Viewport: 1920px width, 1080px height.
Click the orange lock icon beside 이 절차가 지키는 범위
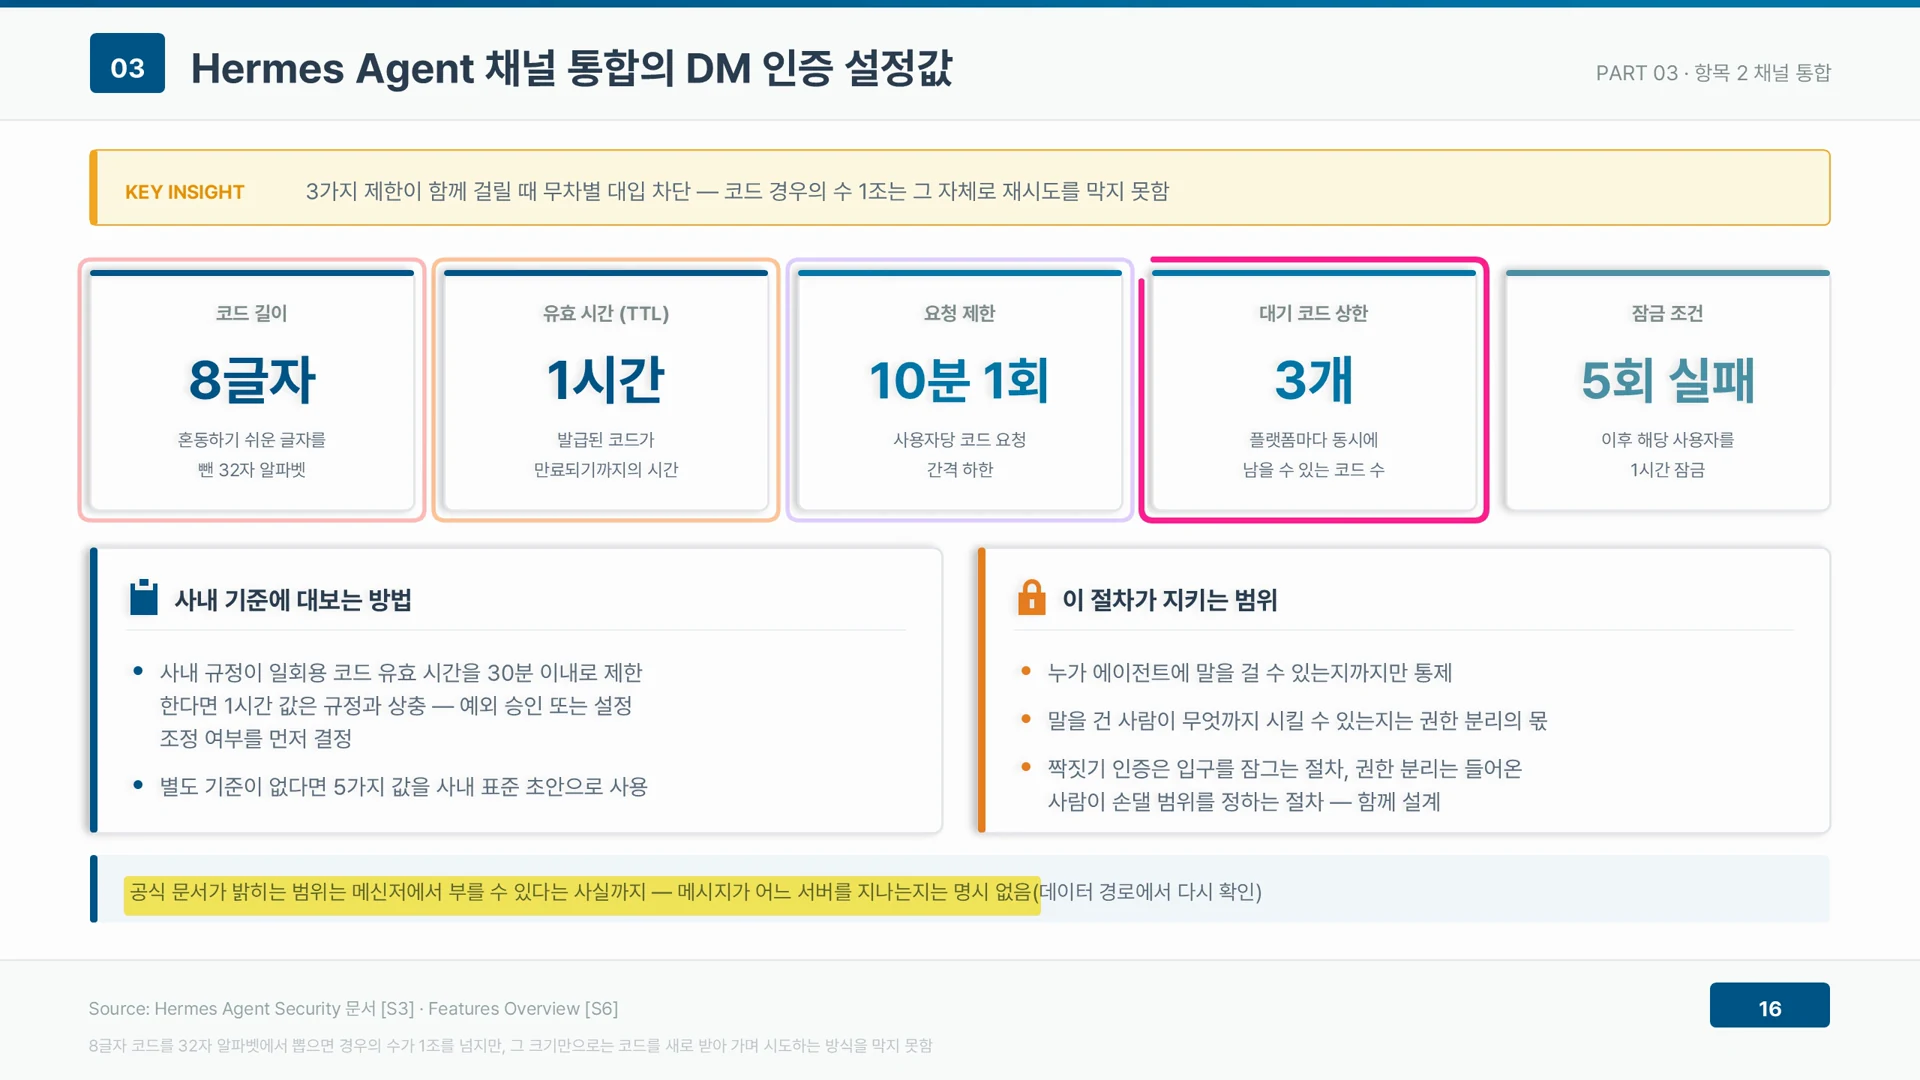click(1031, 597)
